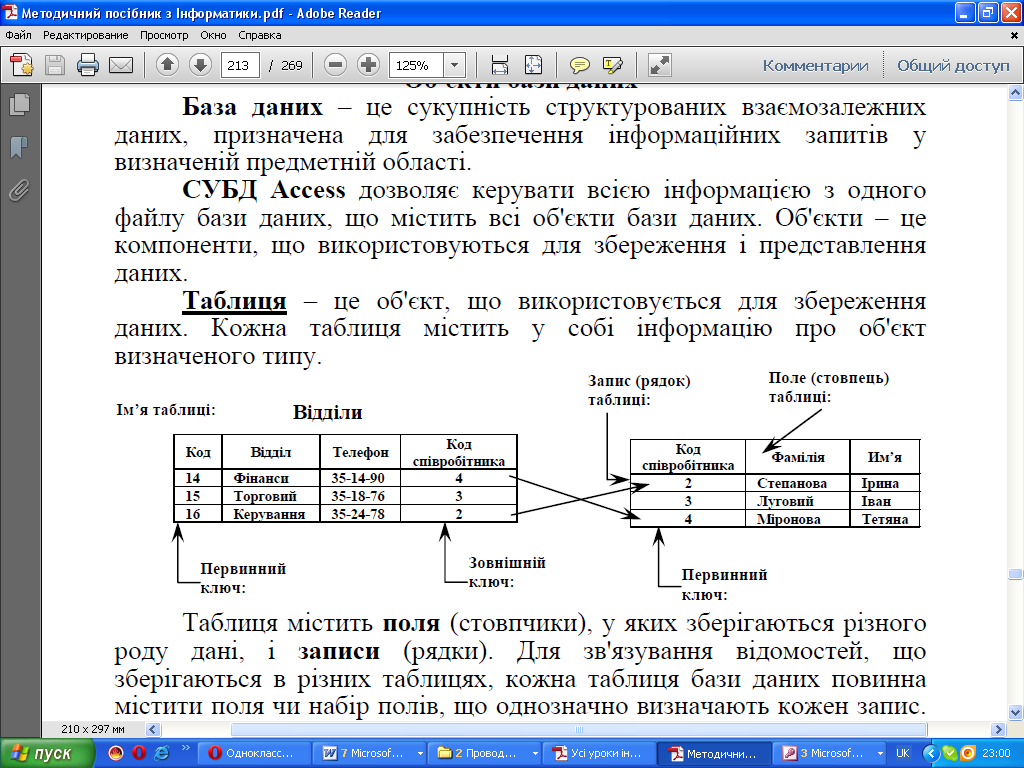The image size is (1024, 768).
Task: Click horizontal scrollbar right arrow
Action: (998, 729)
